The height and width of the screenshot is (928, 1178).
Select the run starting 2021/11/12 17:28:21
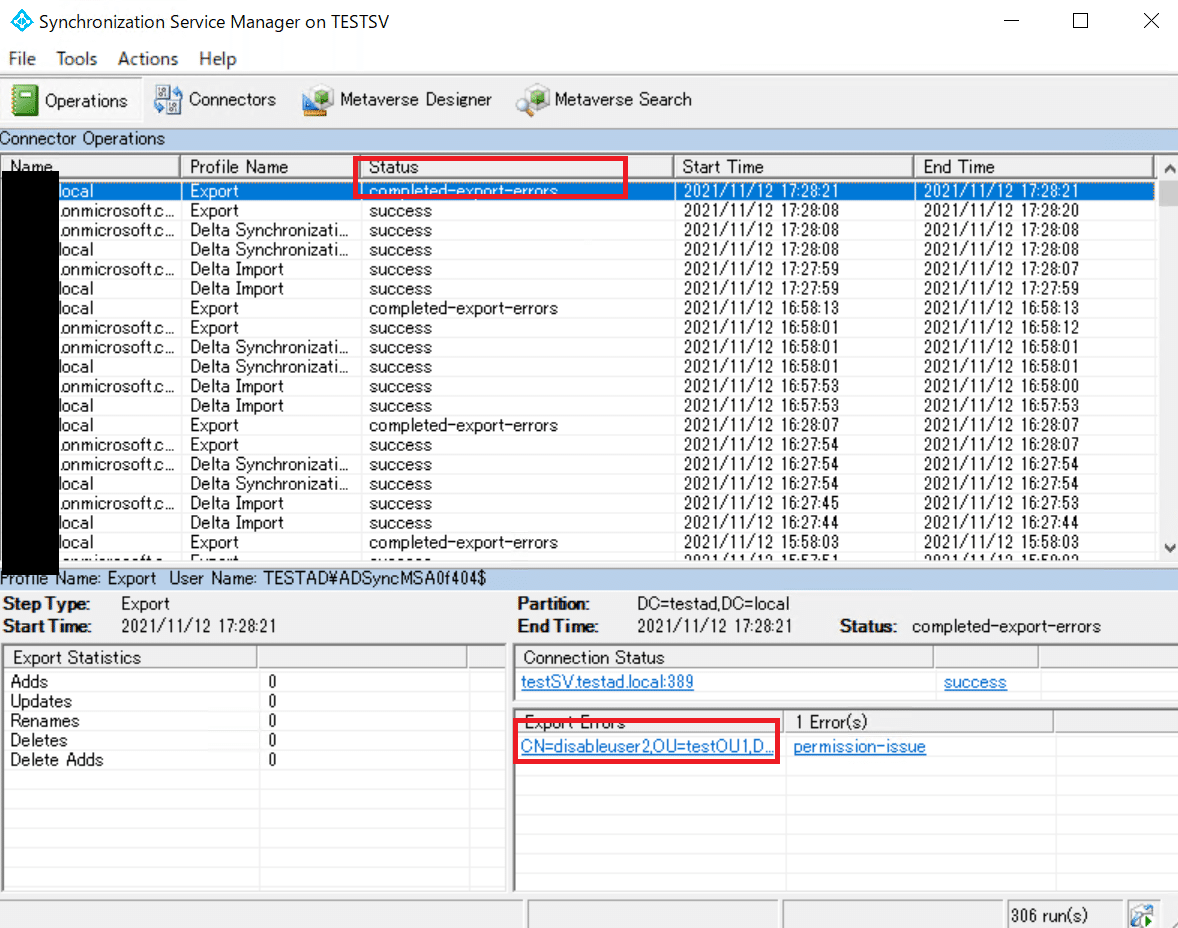[577, 191]
